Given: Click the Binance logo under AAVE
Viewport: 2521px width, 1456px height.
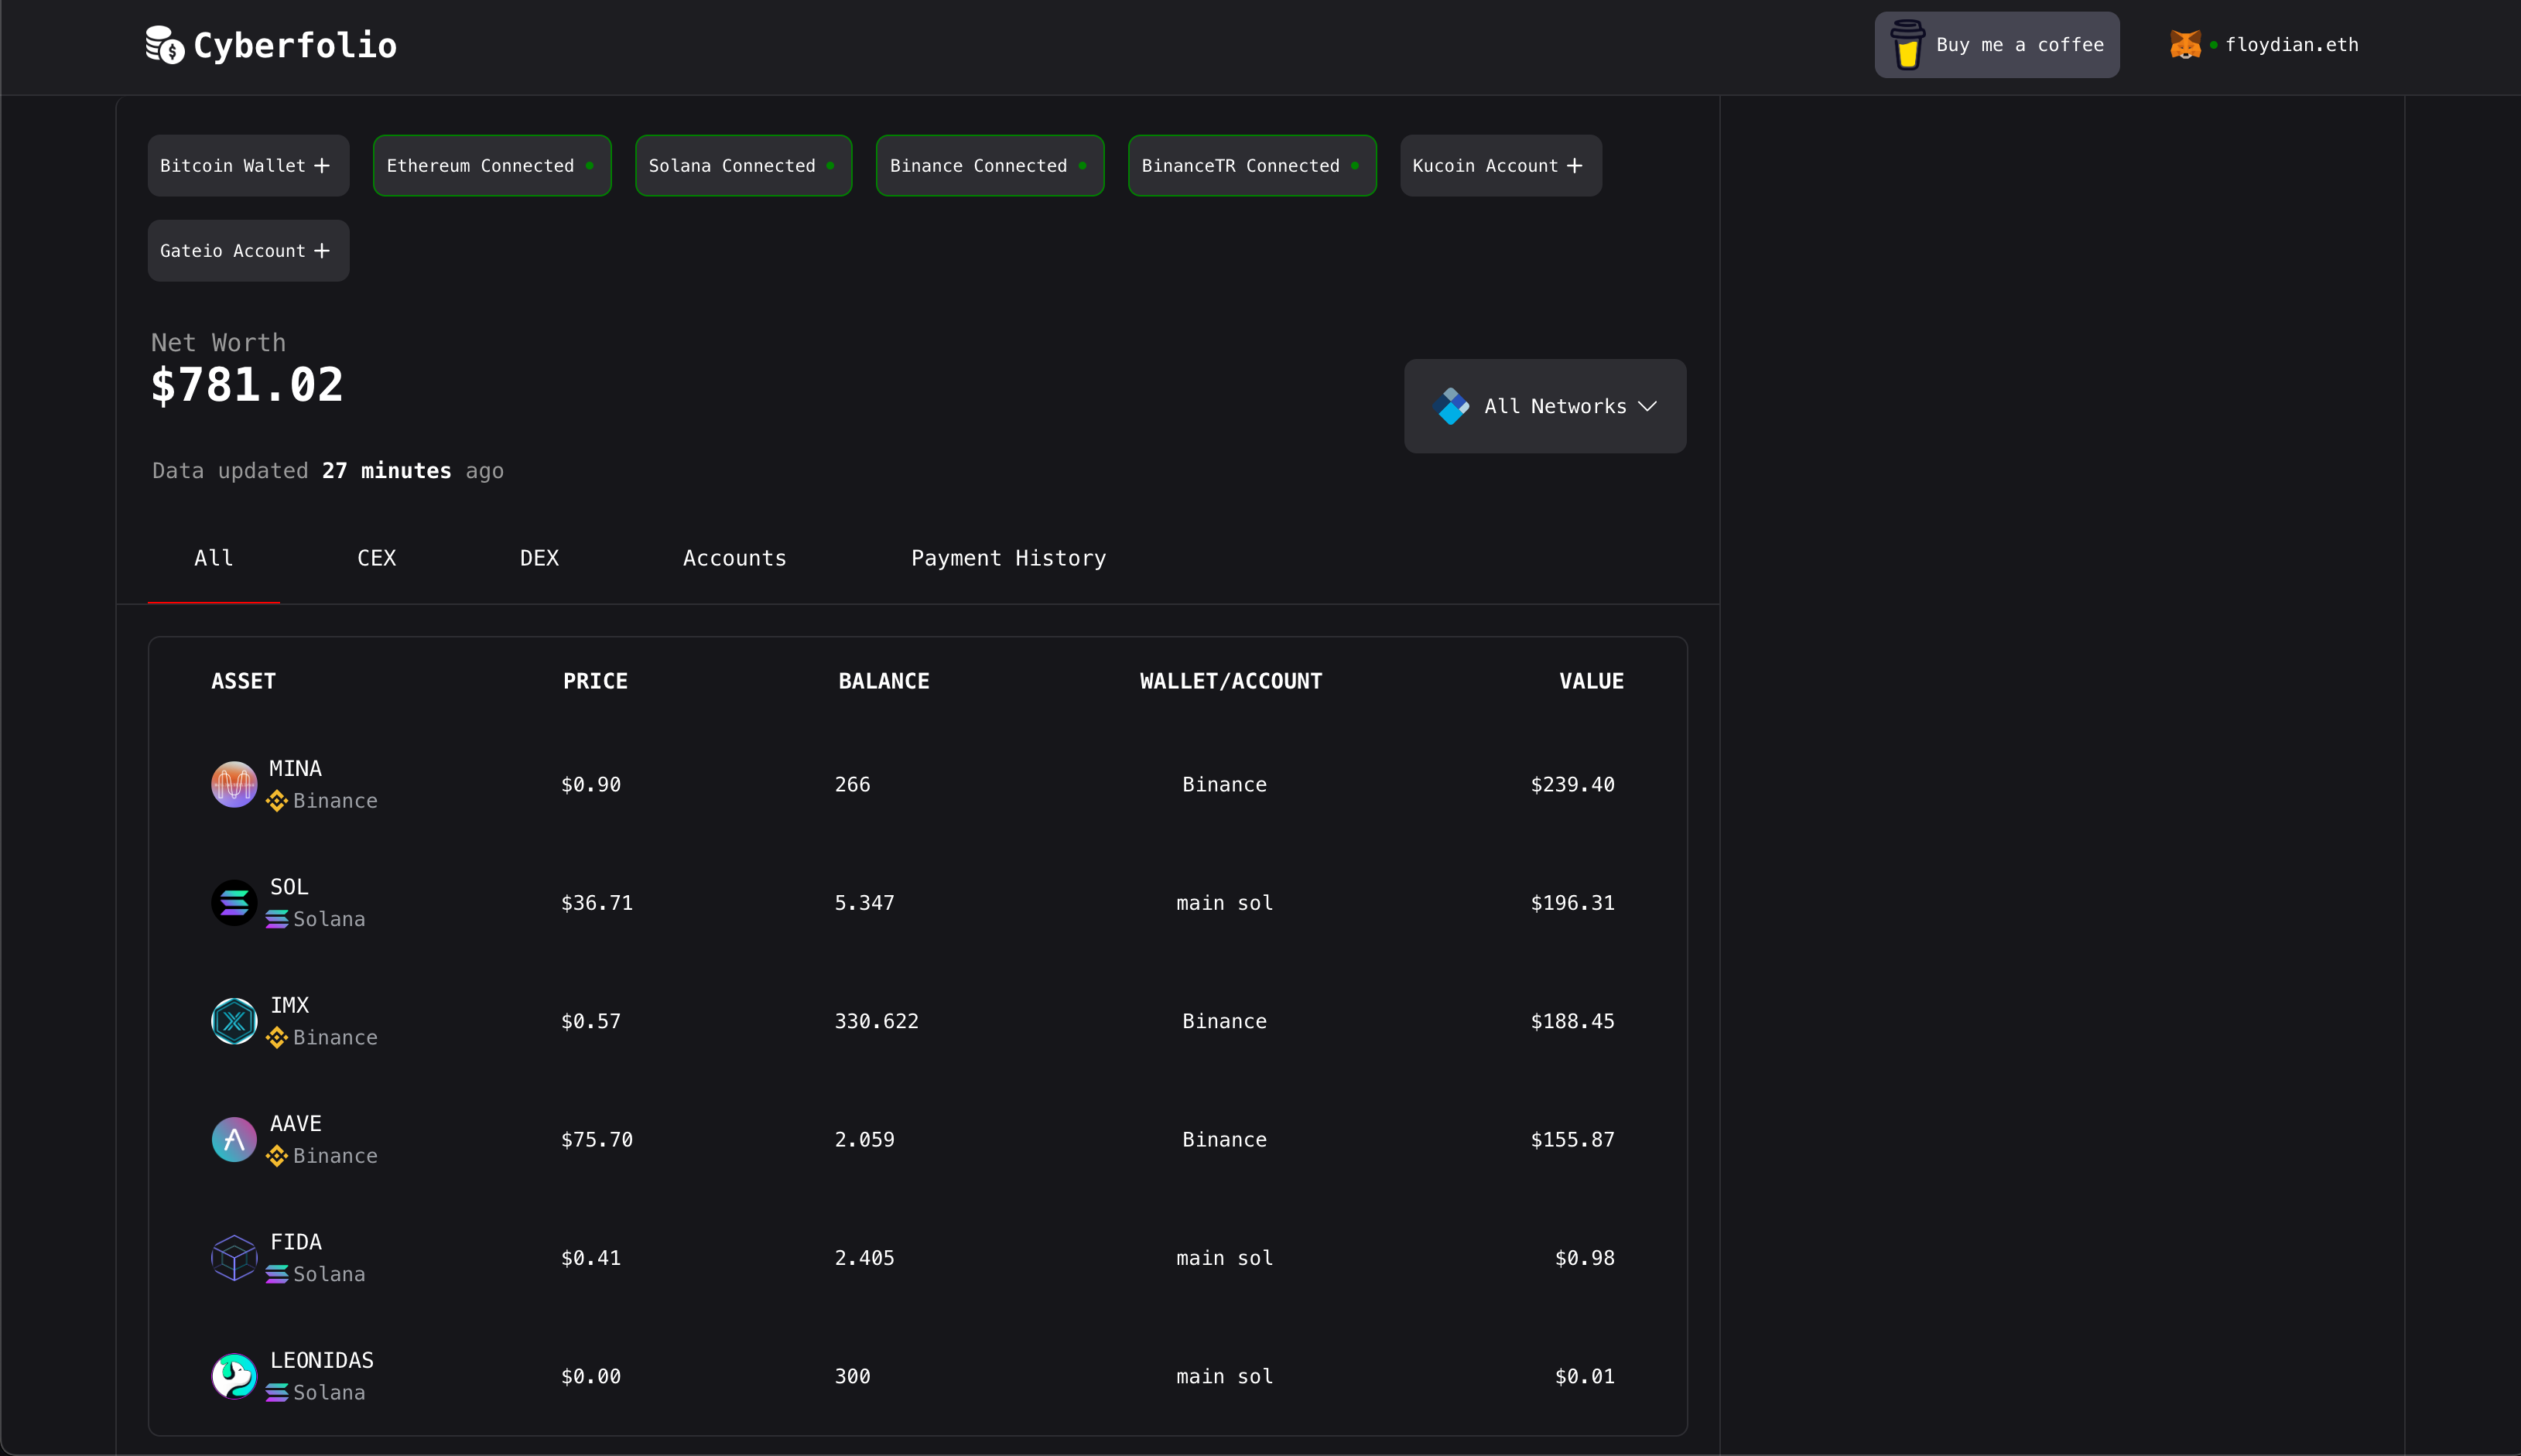Looking at the screenshot, I should [277, 1156].
